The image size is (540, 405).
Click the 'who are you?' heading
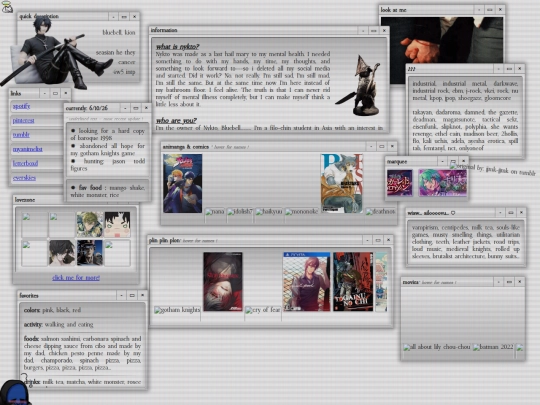click(176, 121)
